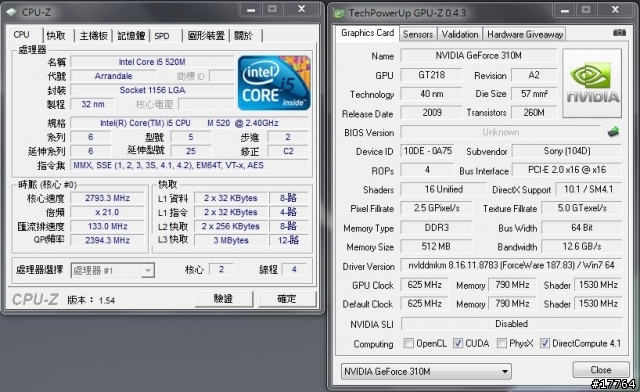The image size is (640, 392).
Task: Click the Close button in GPU-Z
Action: (x=601, y=370)
